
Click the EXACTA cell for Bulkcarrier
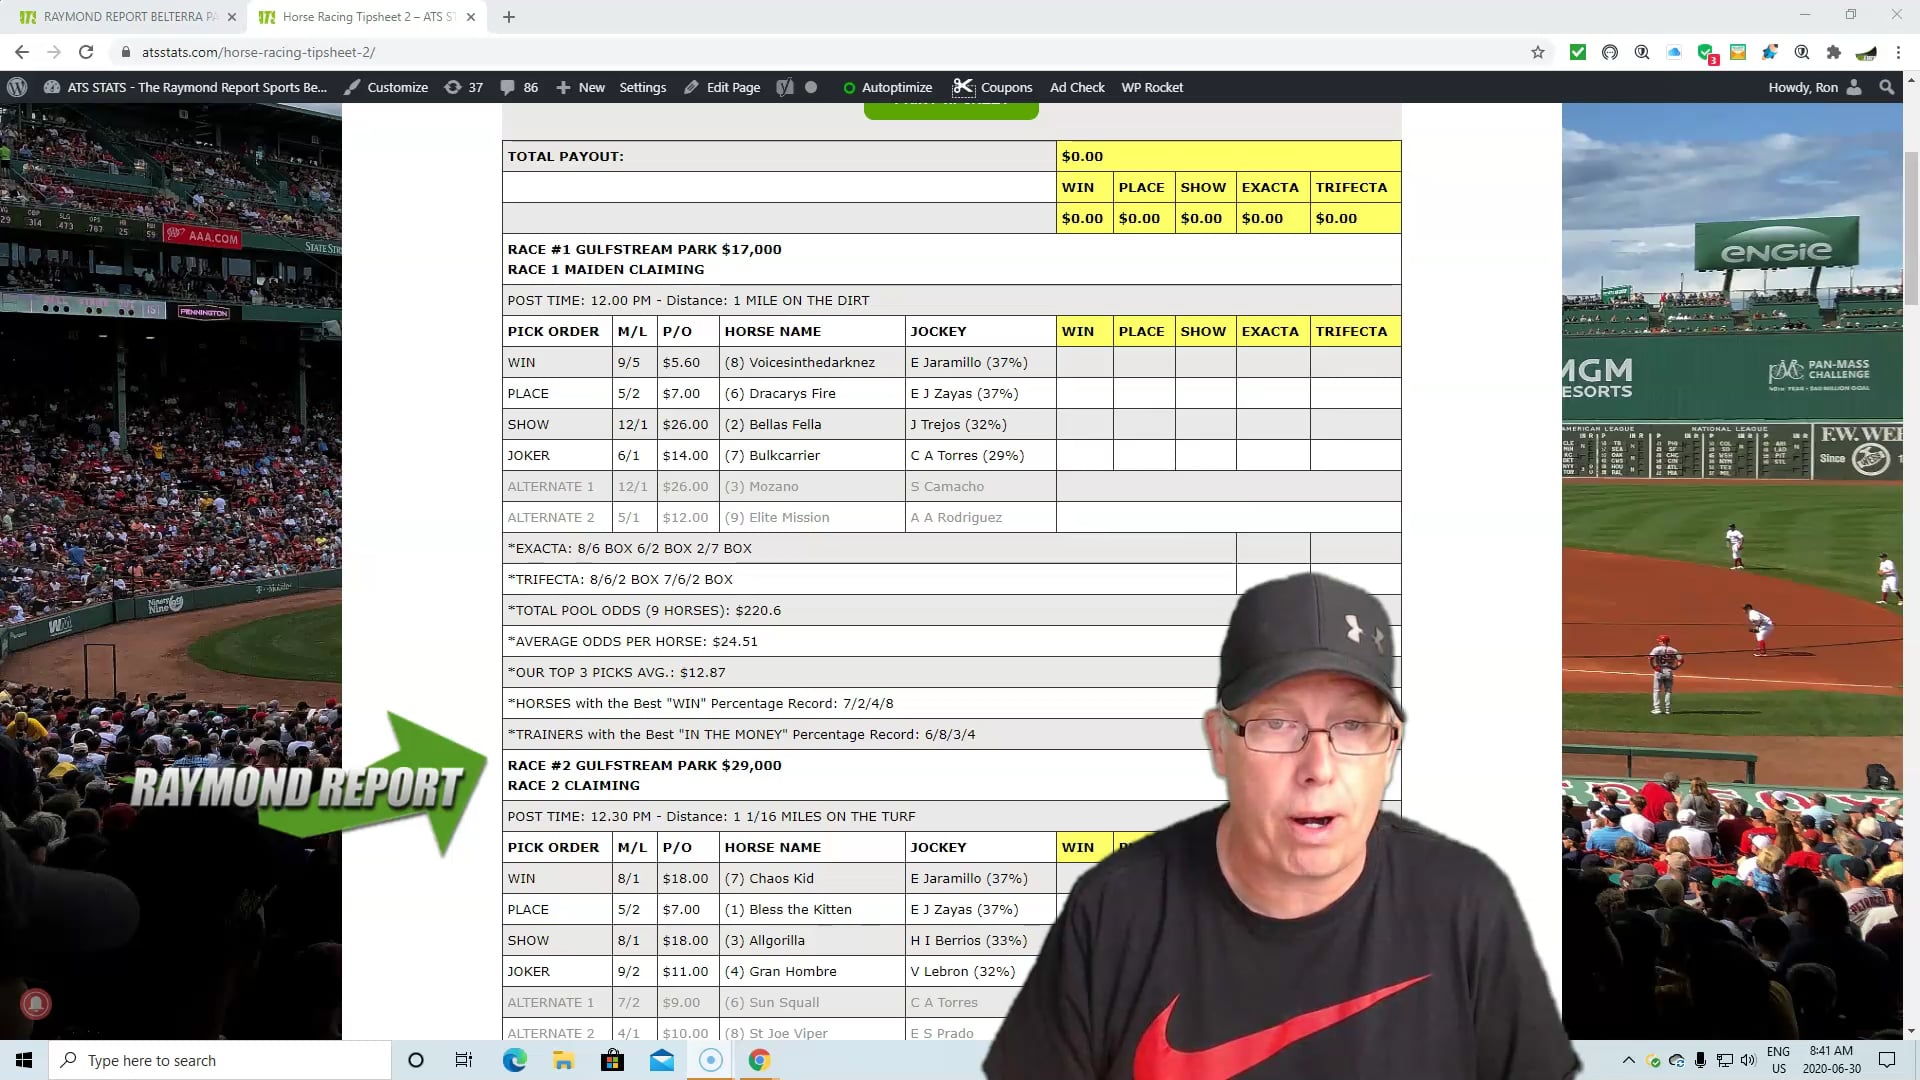(1273, 455)
